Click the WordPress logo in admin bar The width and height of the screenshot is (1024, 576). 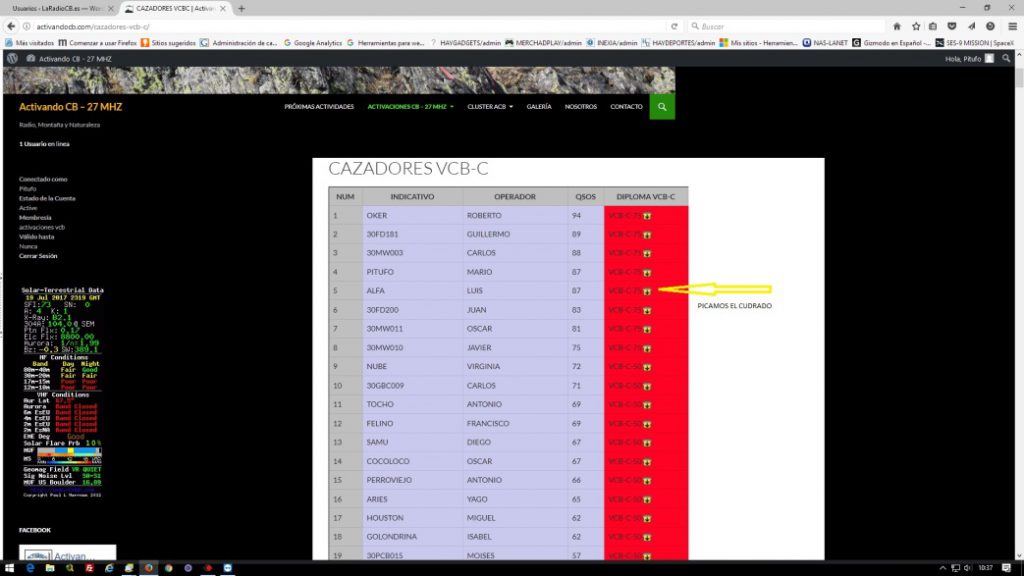point(12,59)
